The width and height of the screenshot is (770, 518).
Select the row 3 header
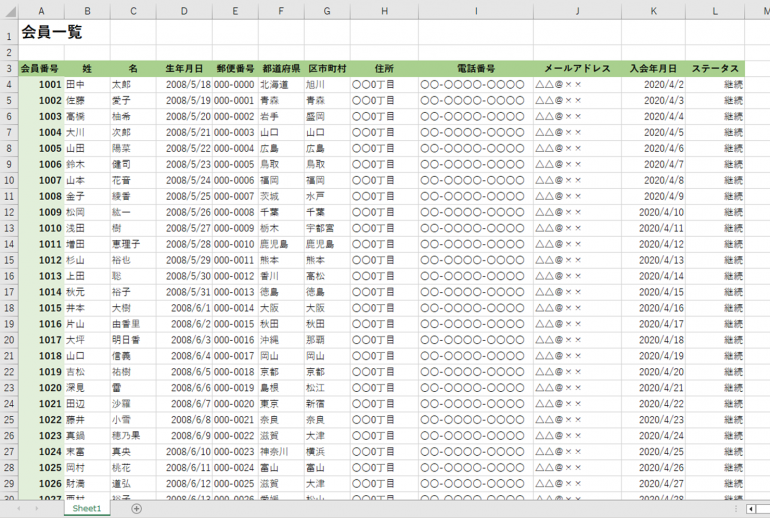coord(9,69)
